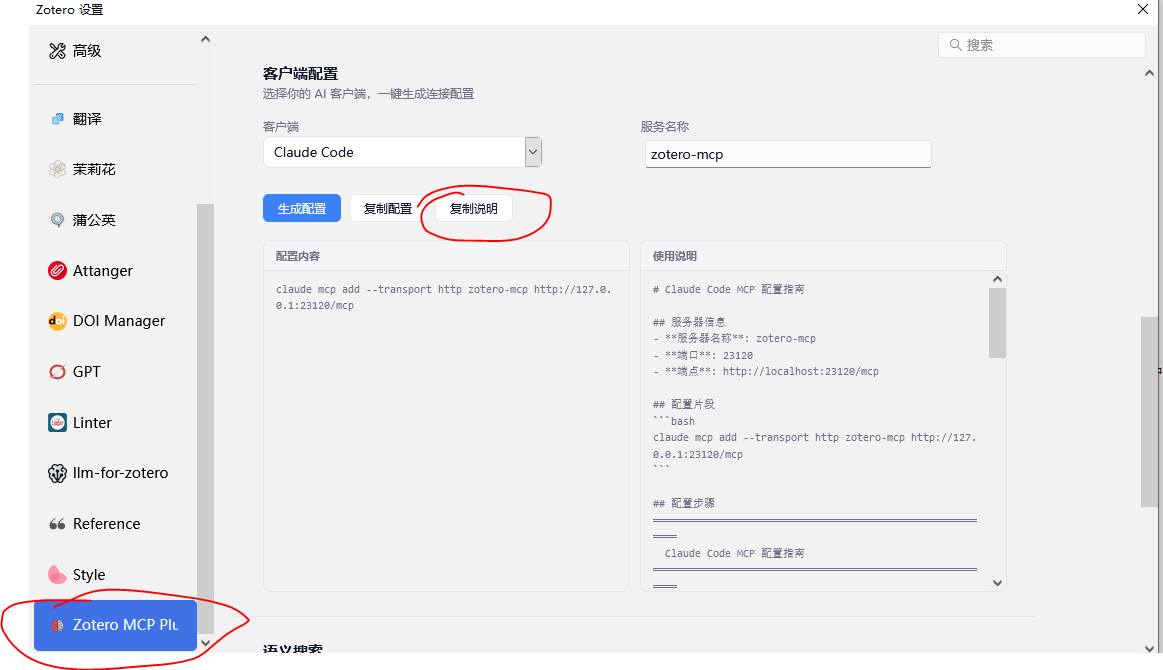This screenshot has height=670, width=1163.
Task: Click the 翻译 translate icon
Action: (57, 119)
